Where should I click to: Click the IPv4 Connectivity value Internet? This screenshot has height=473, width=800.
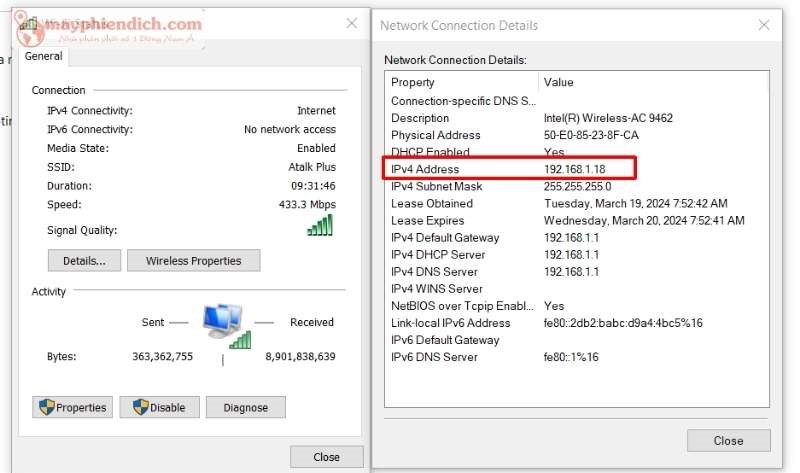(x=316, y=110)
